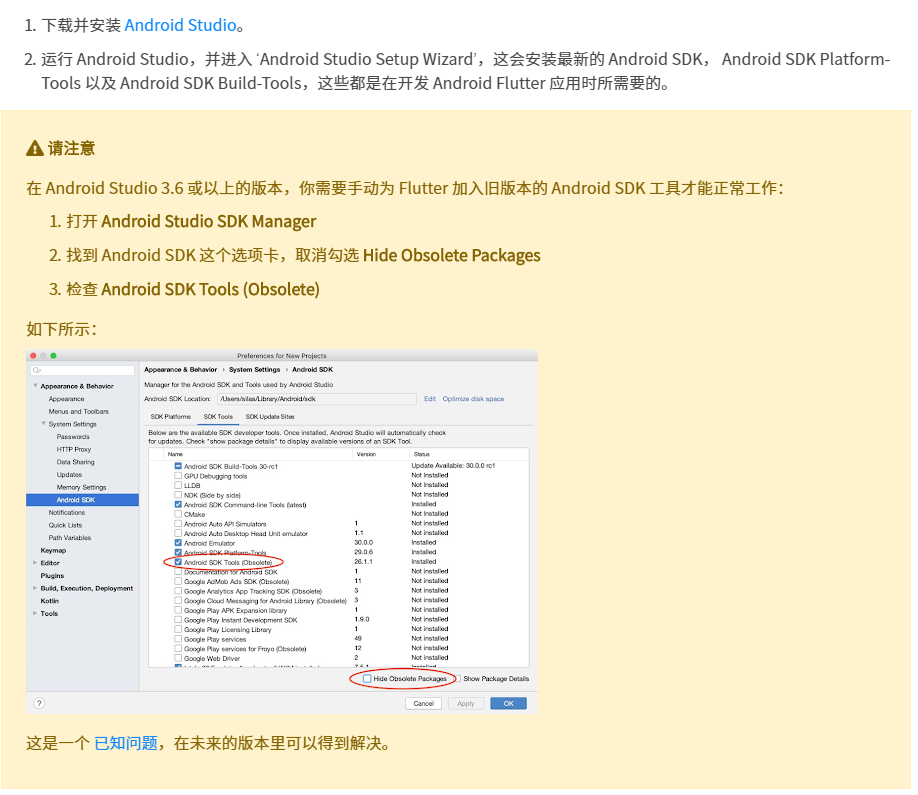The height and width of the screenshot is (795, 918).
Task: Uncheck the Android Emulator checkbox
Action: pos(178,543)
